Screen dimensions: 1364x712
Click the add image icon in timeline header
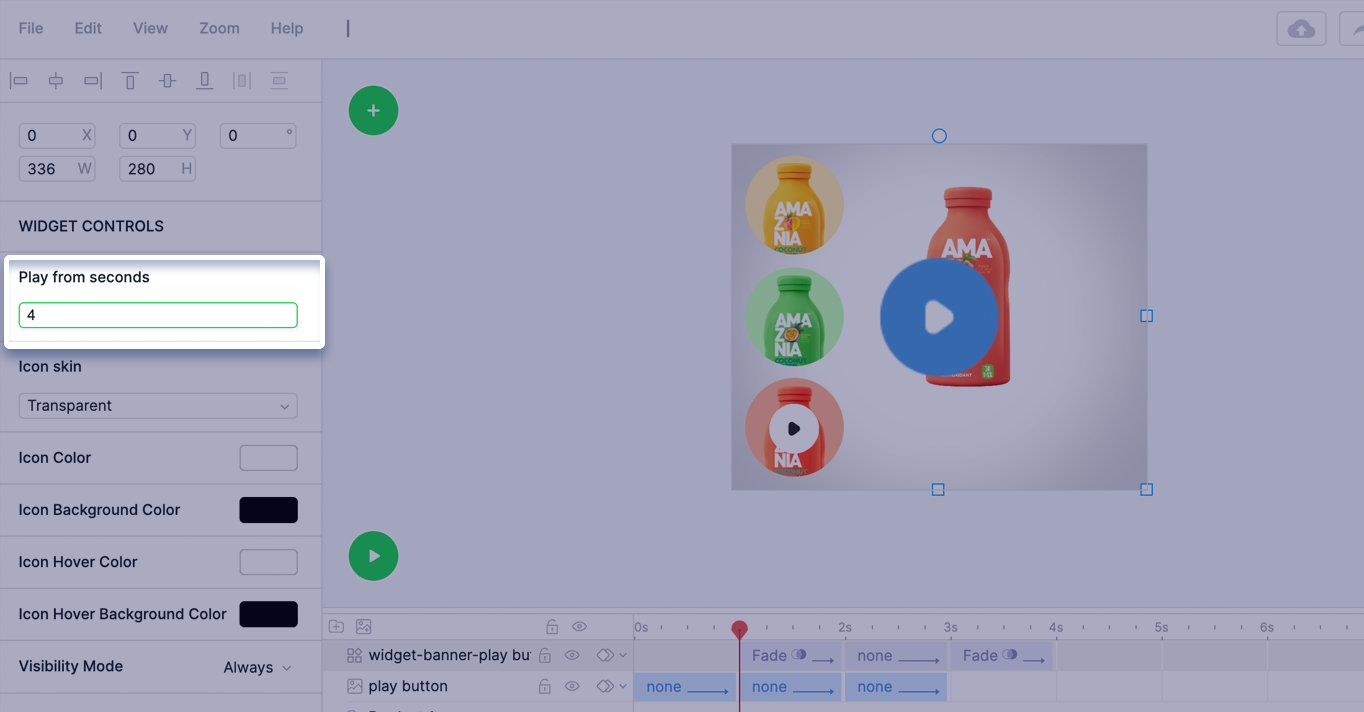click(x=364, y=627)
